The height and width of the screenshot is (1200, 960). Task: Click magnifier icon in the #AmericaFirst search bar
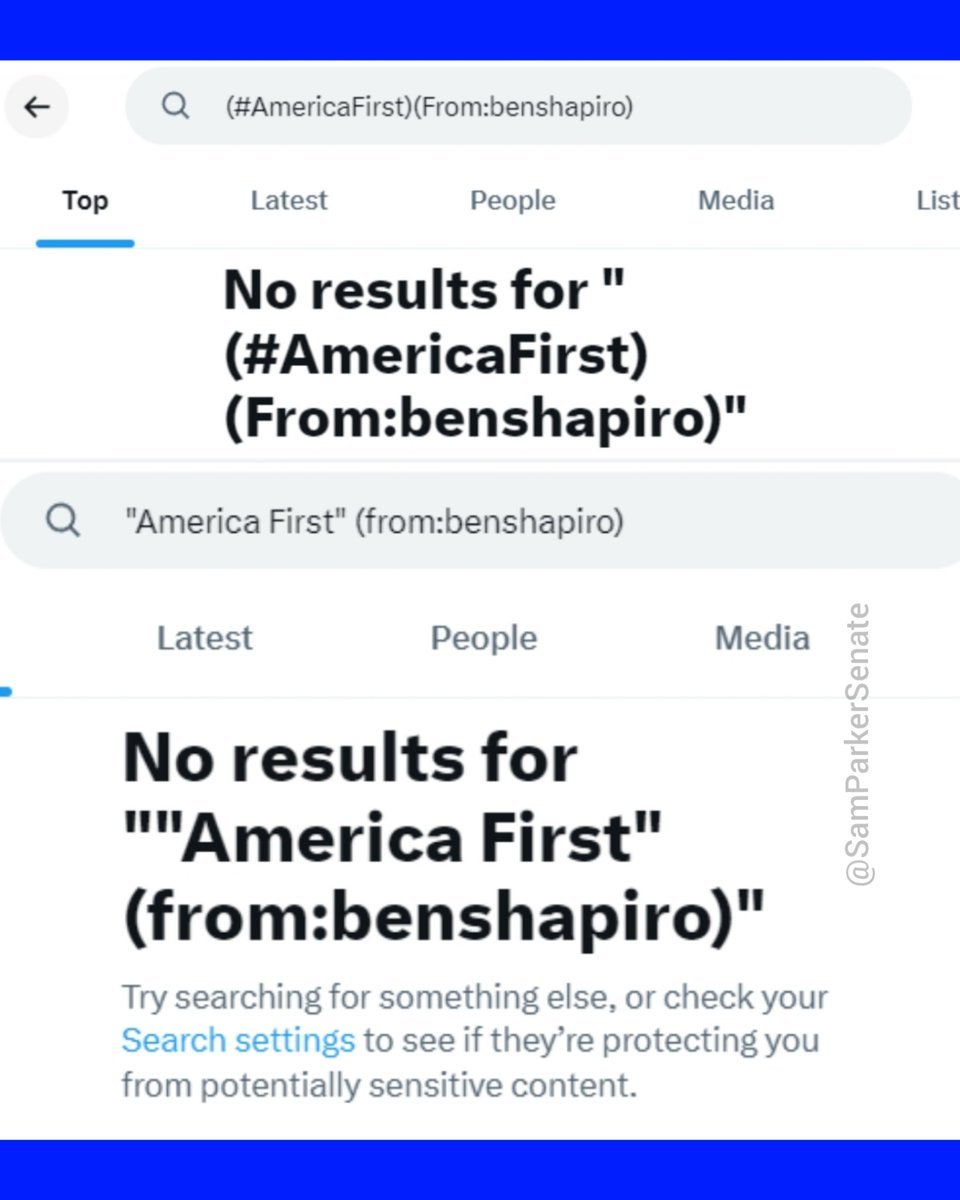175,106
